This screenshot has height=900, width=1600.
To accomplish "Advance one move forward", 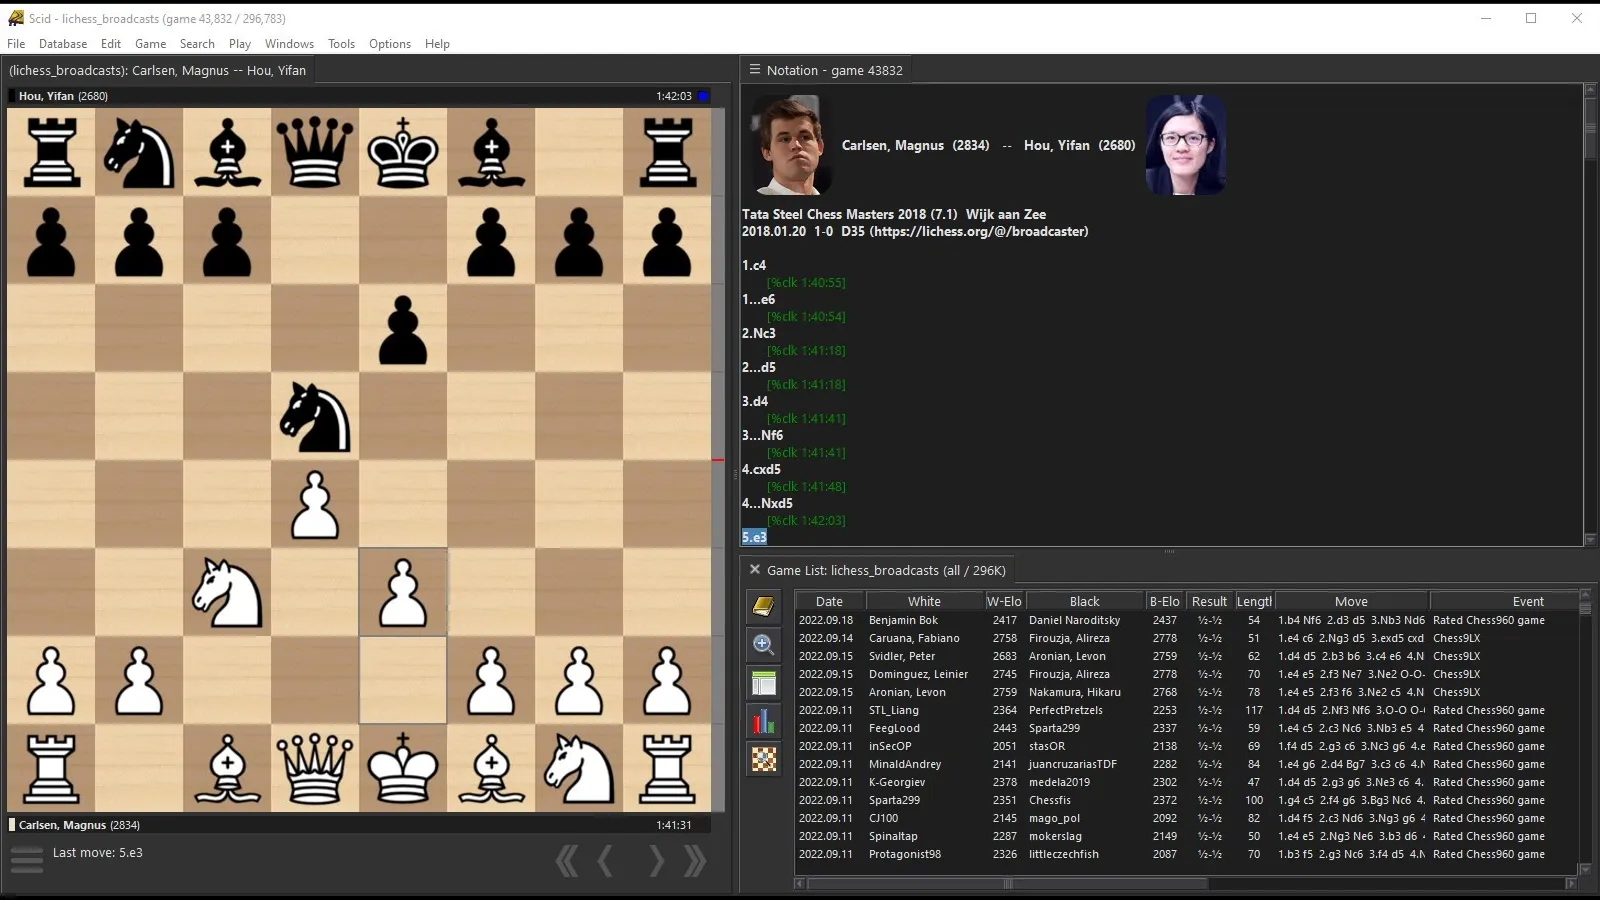I will pyautogui.click(x=656, y=861).
